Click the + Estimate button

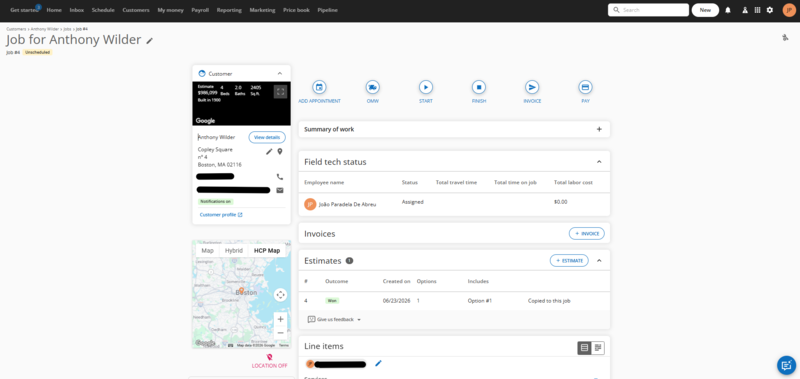pyautogui.click(x=569, y=261)
